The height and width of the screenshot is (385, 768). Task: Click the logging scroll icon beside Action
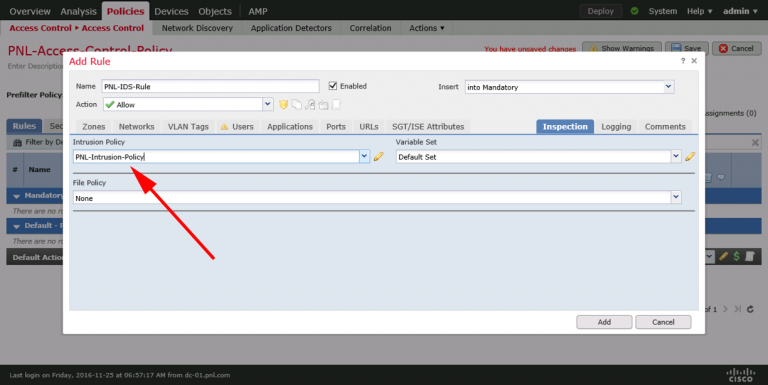[x=336, y=104]
